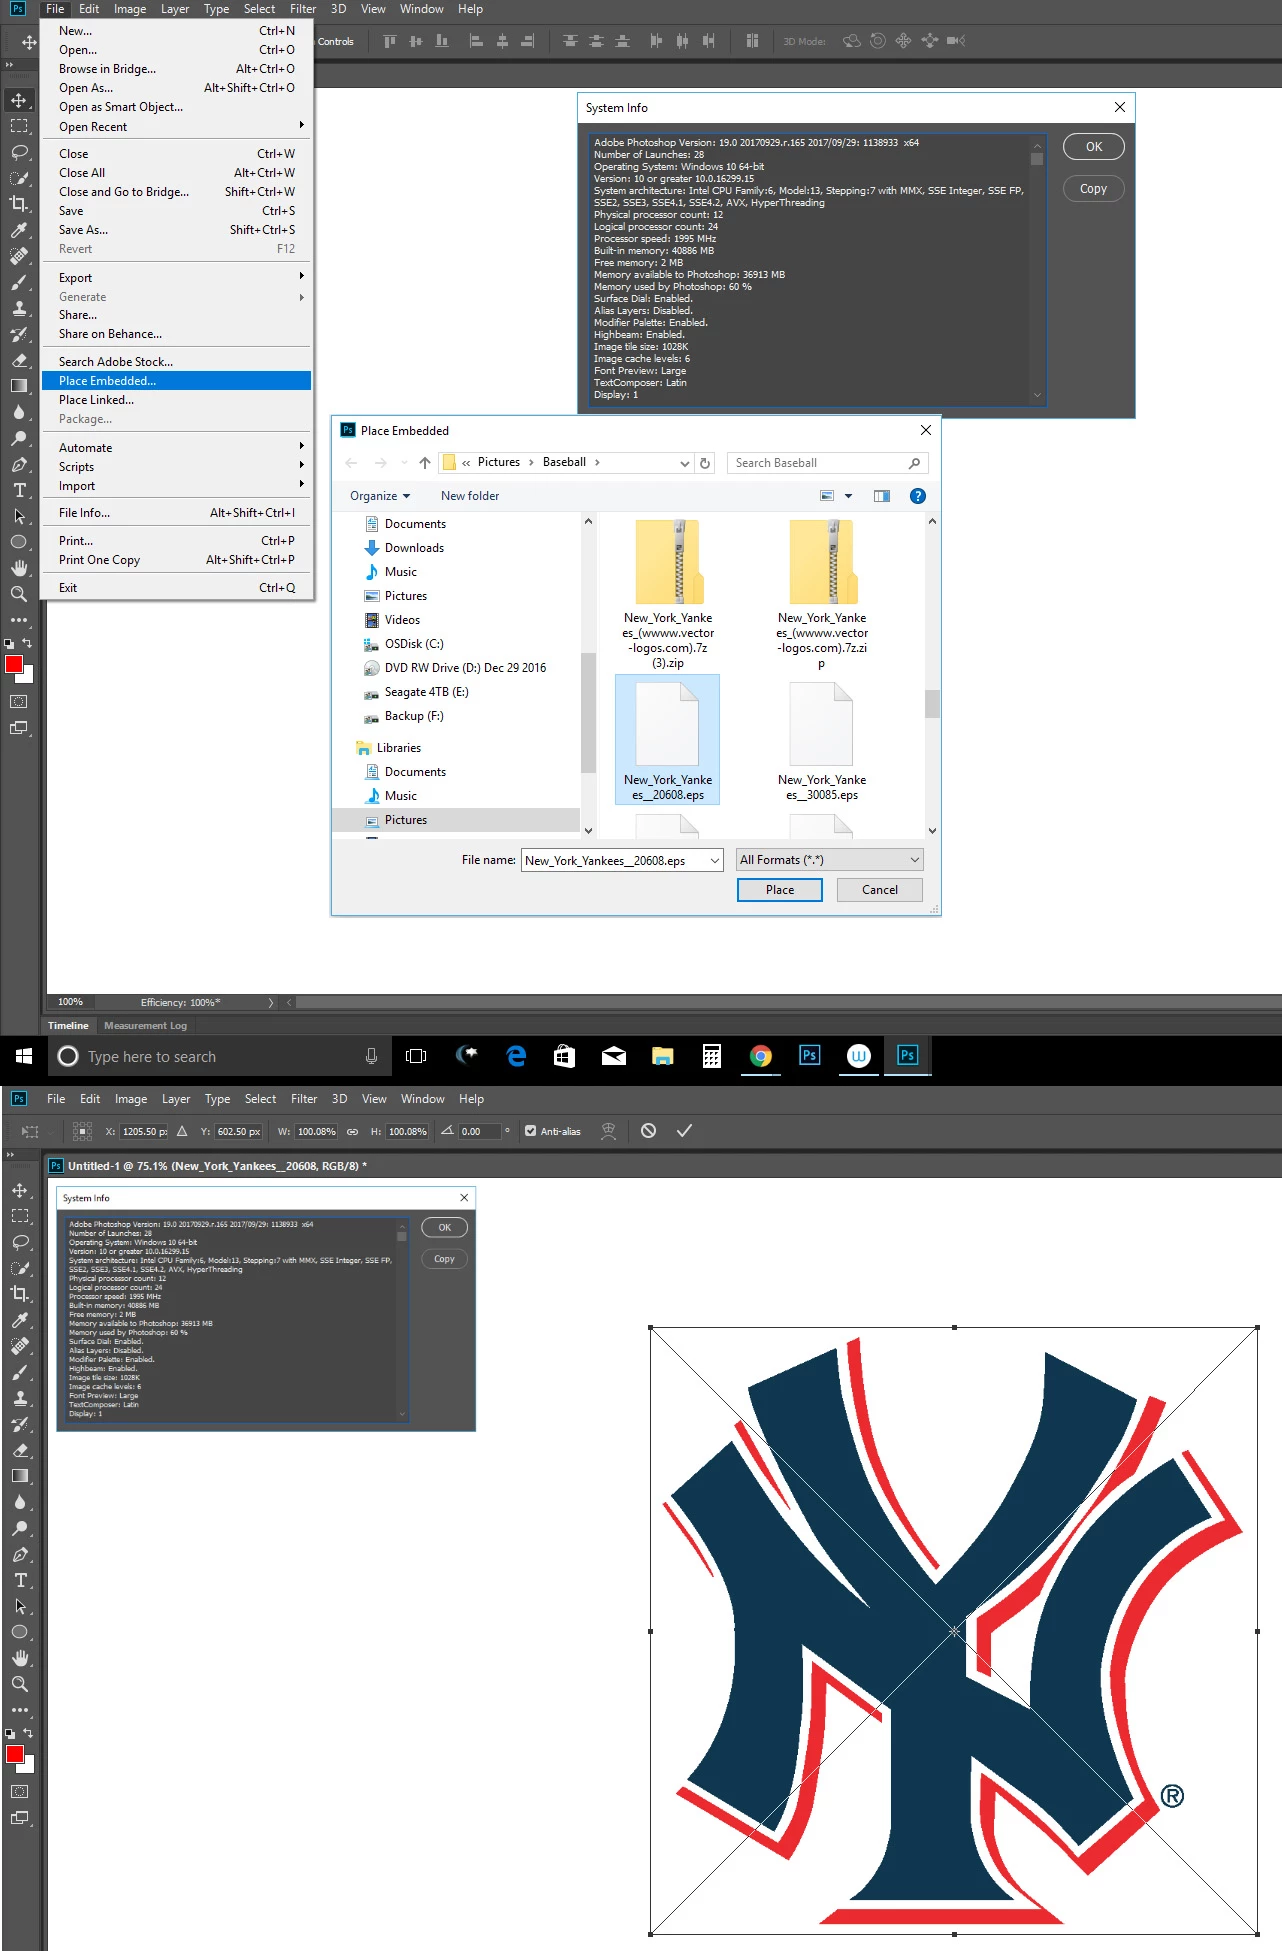Click OK in large System Info dialog
The image size is (1282, 1951).
1094,147
